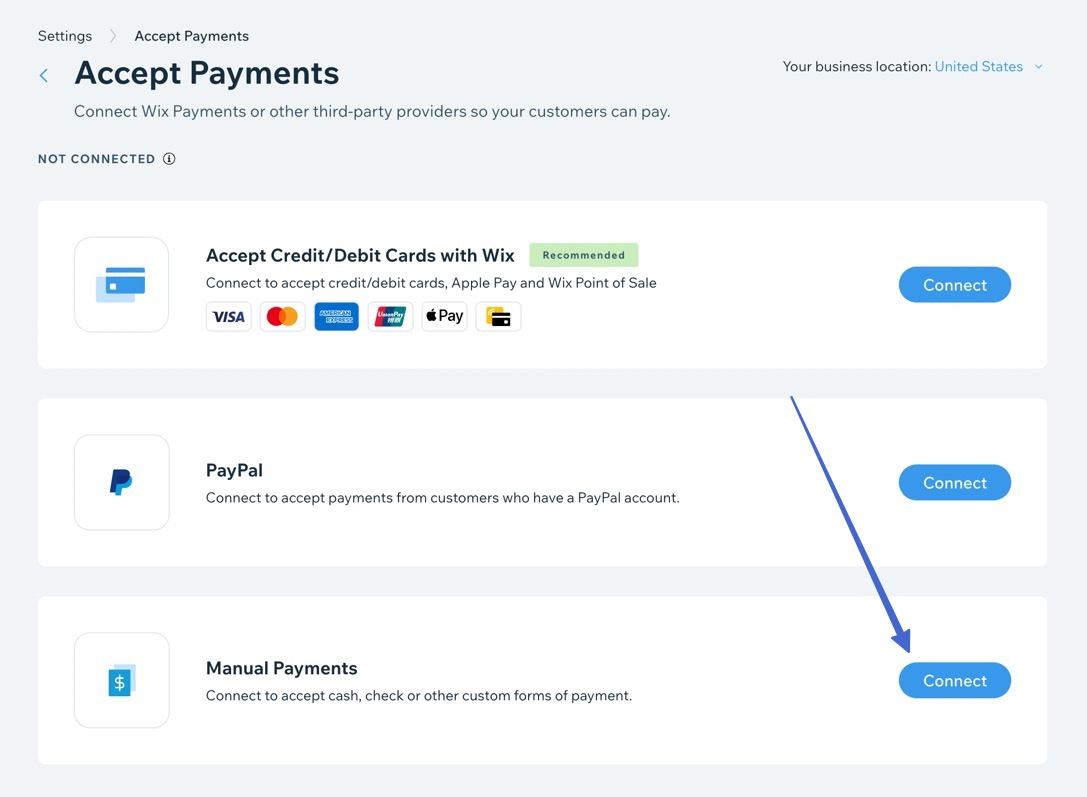Screen dimensions: 1087x797
Task: Click the PayPal provider logo
Action: tap(121, 482)
